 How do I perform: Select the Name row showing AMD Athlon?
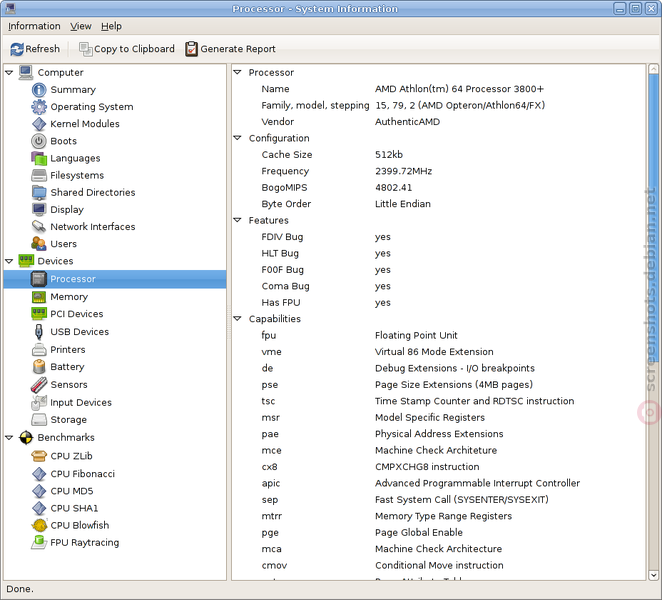pyautogui.click(x=438, y=89)
